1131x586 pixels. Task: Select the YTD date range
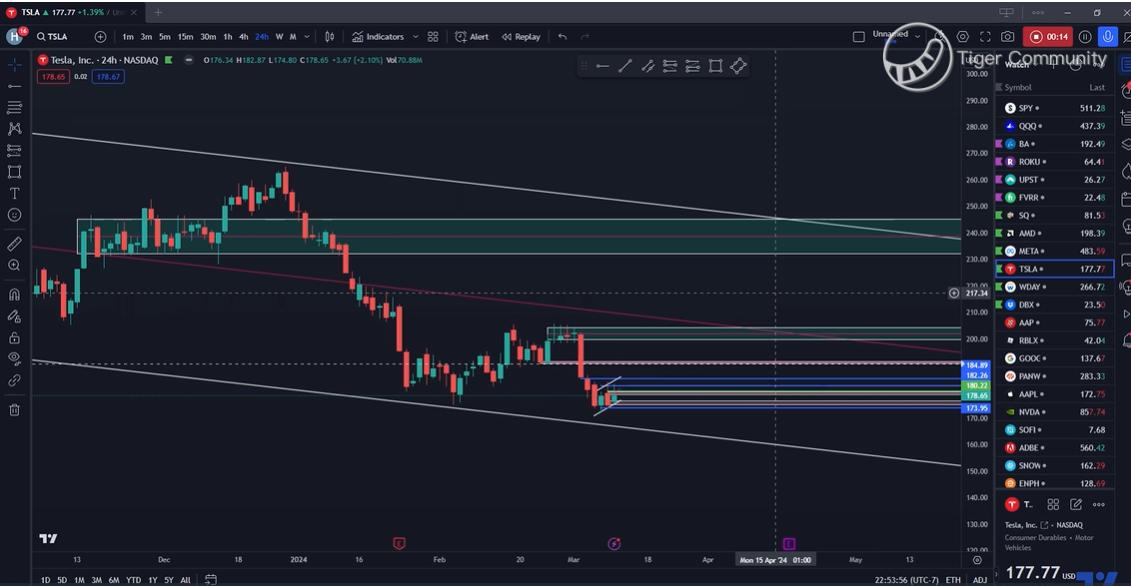(x=133, y=580)
